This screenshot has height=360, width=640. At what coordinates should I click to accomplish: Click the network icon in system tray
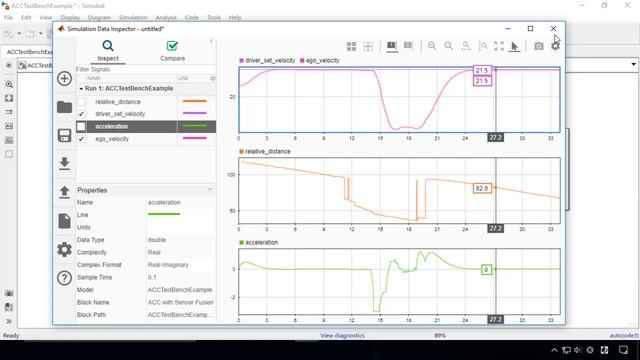(566, 350)
